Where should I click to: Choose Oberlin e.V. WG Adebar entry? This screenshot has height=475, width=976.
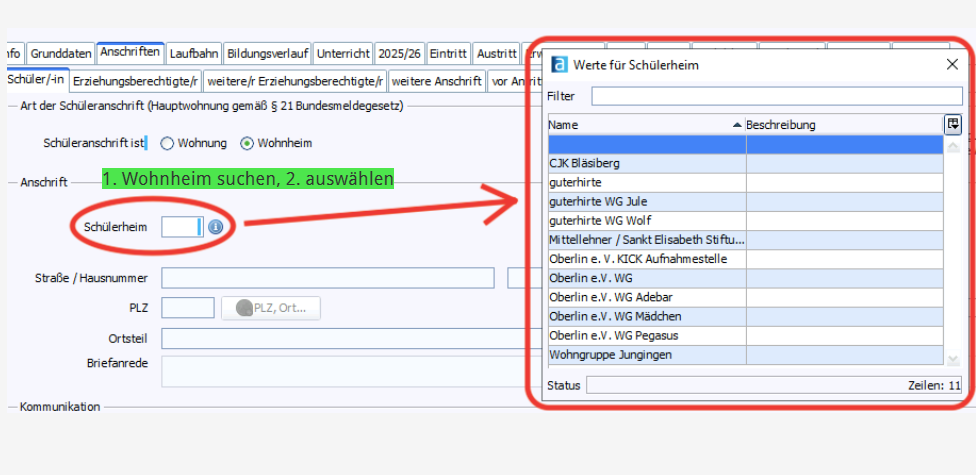click(x=646, y=297)
